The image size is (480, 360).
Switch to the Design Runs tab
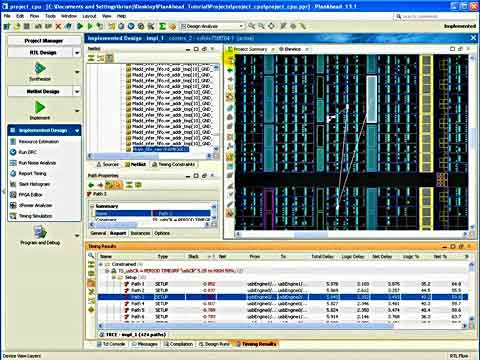point(214,344)
